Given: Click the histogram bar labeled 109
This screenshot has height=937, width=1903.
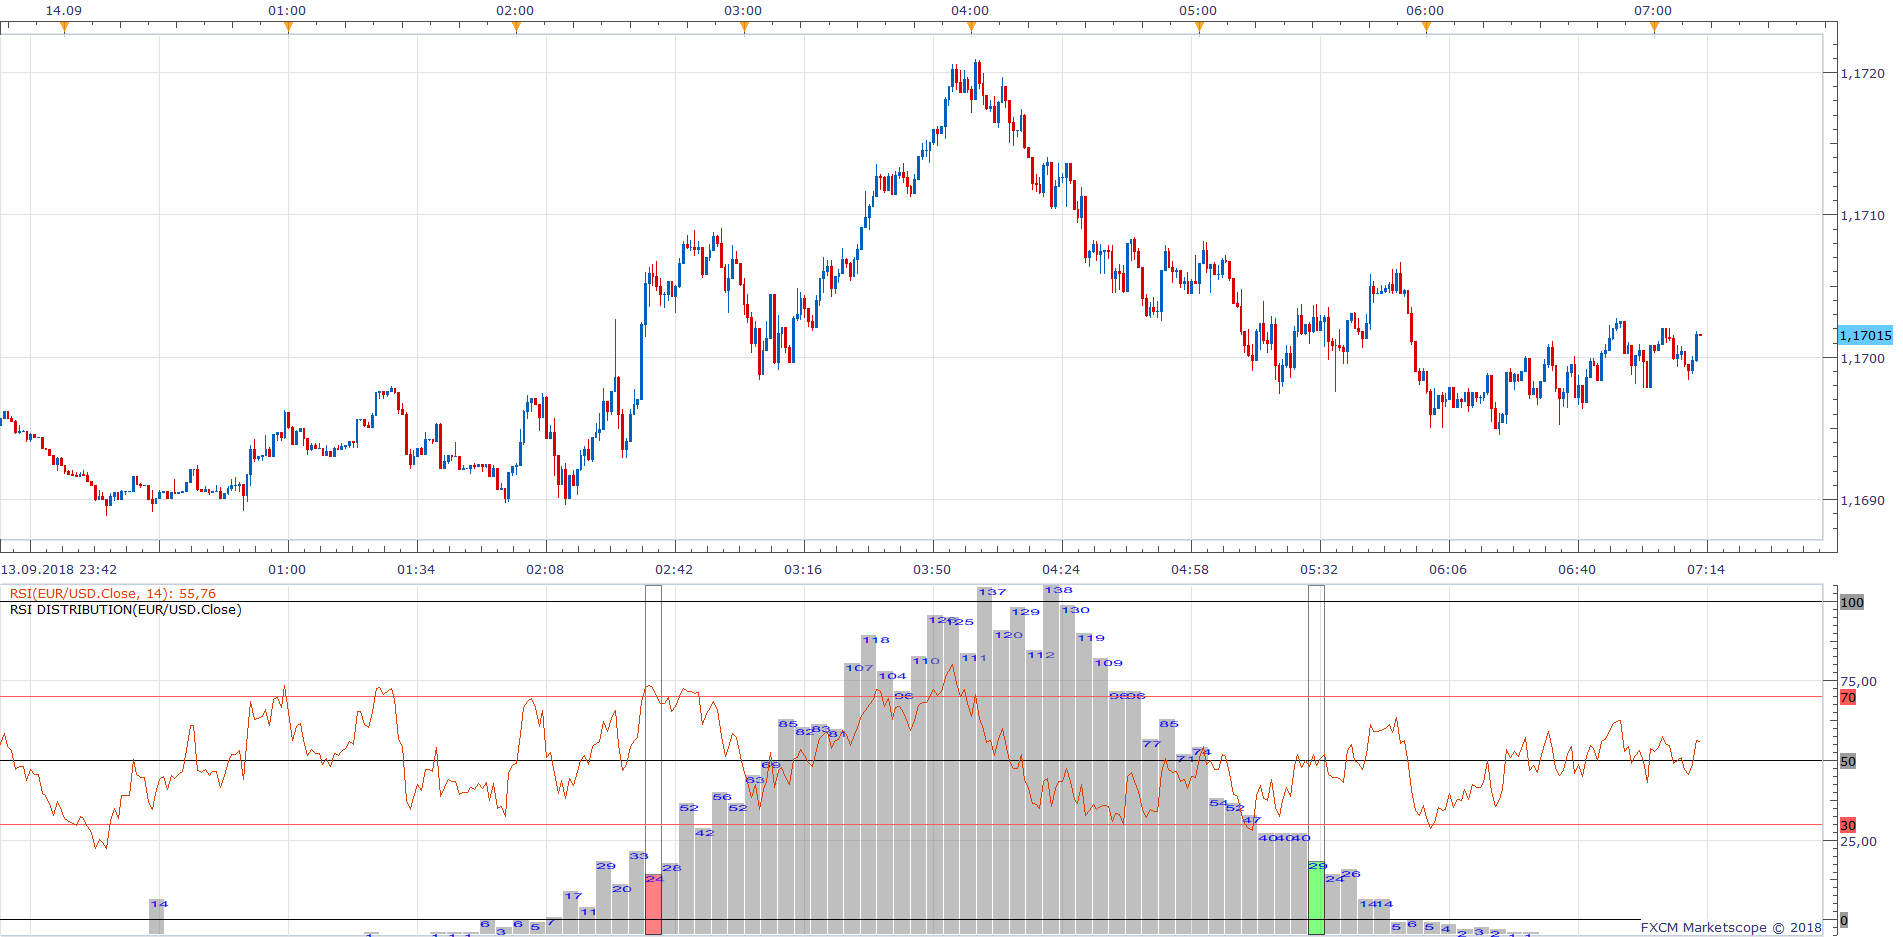Looking at the screenshot, I should [1101, 797].
